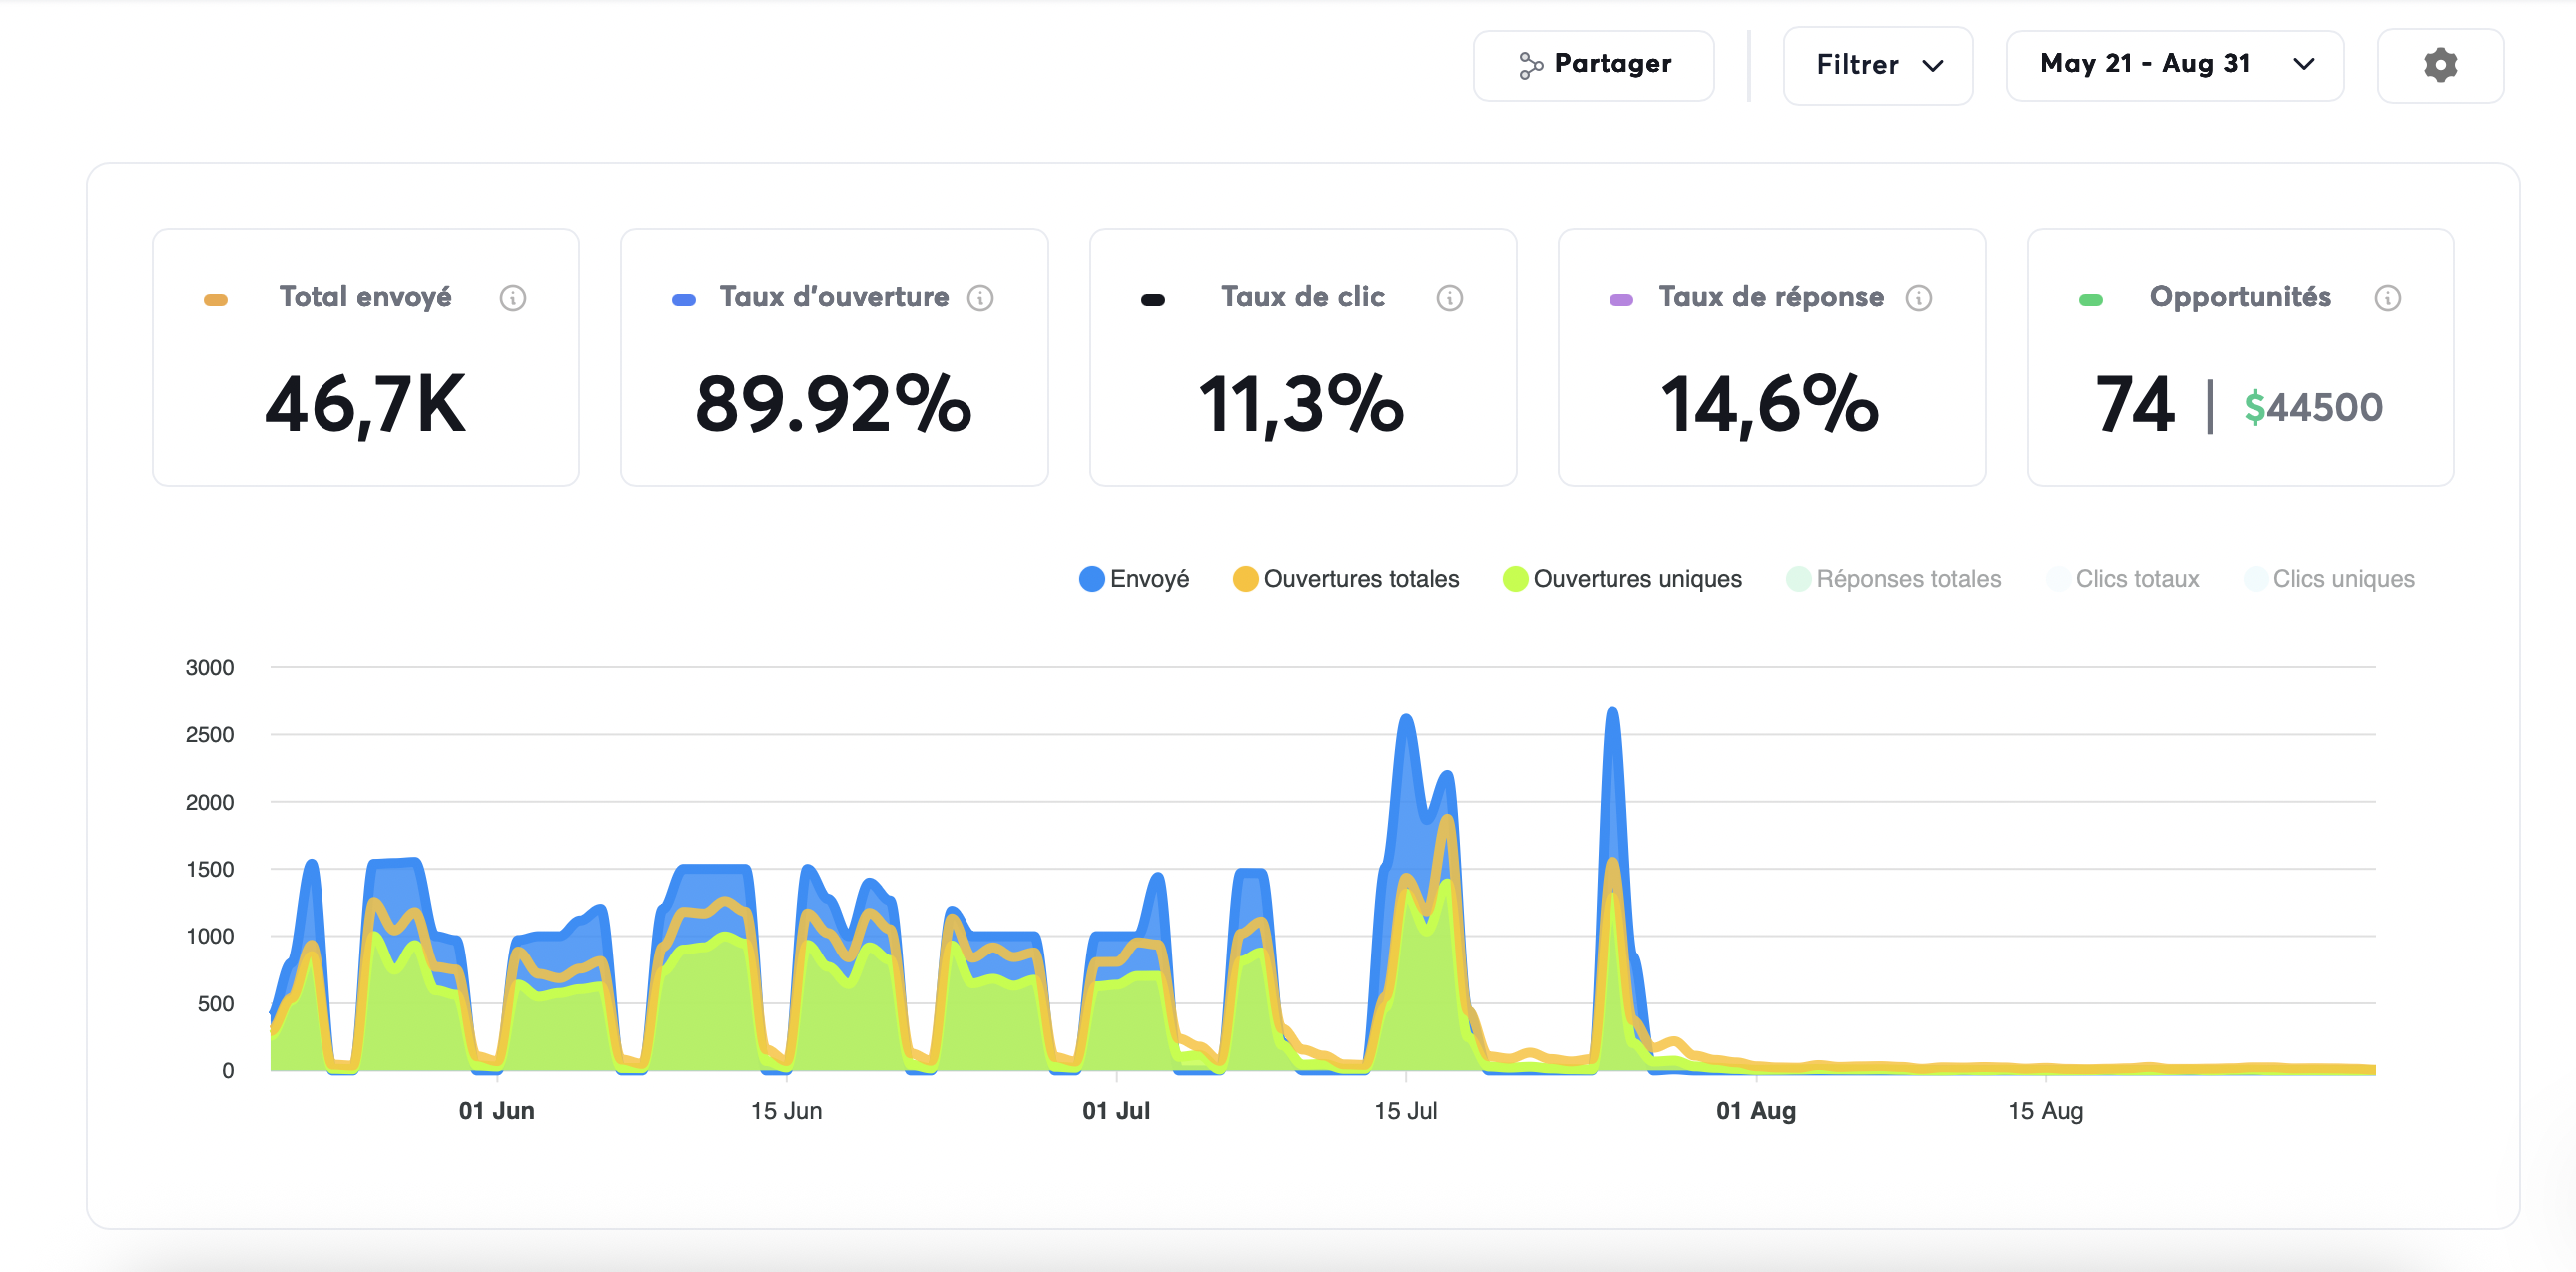Open the Filtrer dropdown
This screenshot has width=2576, height=1272.
[x=1877, y=65]
